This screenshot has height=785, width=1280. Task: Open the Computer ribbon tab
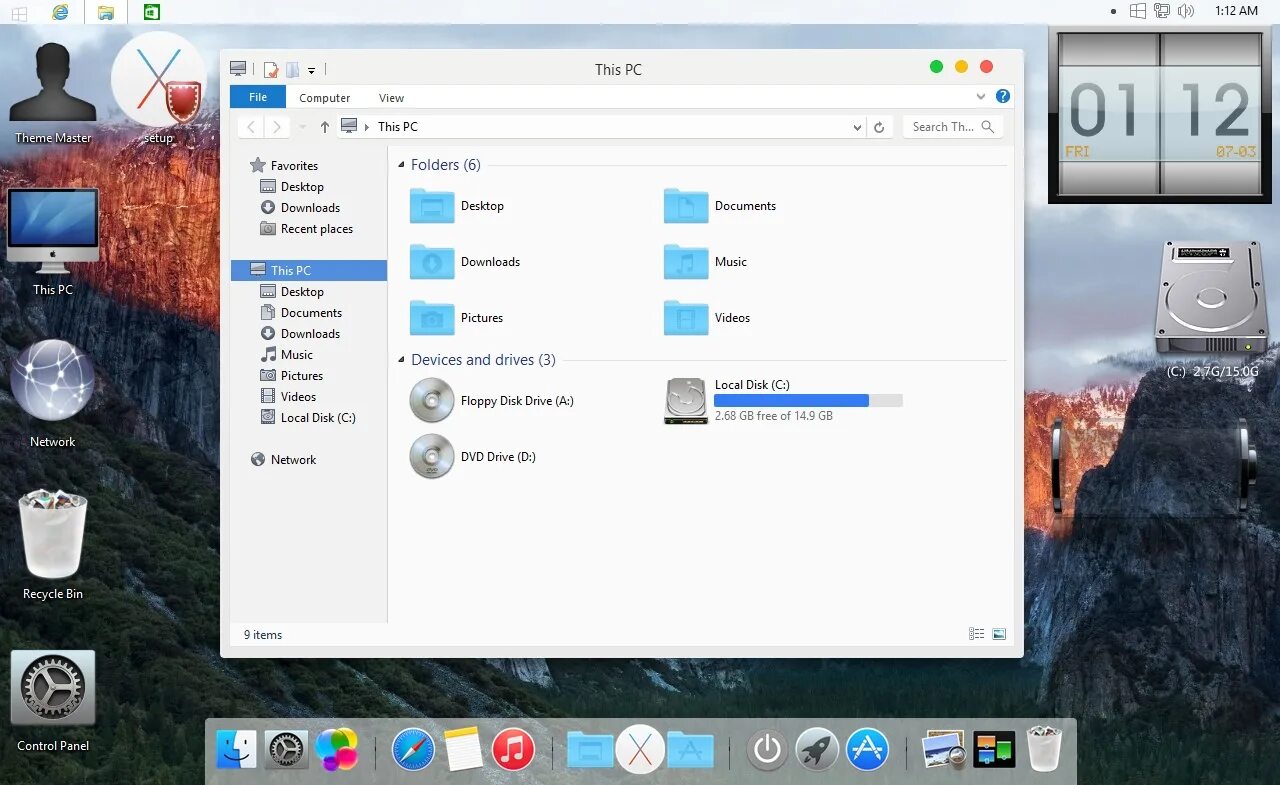point(325,98)
